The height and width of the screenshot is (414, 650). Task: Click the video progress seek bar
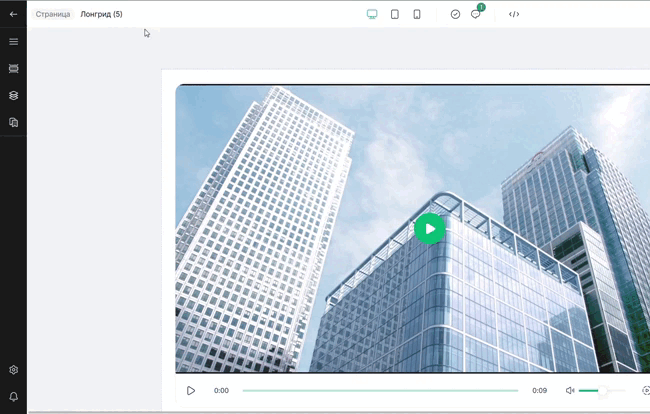click(x=380, y=391)
